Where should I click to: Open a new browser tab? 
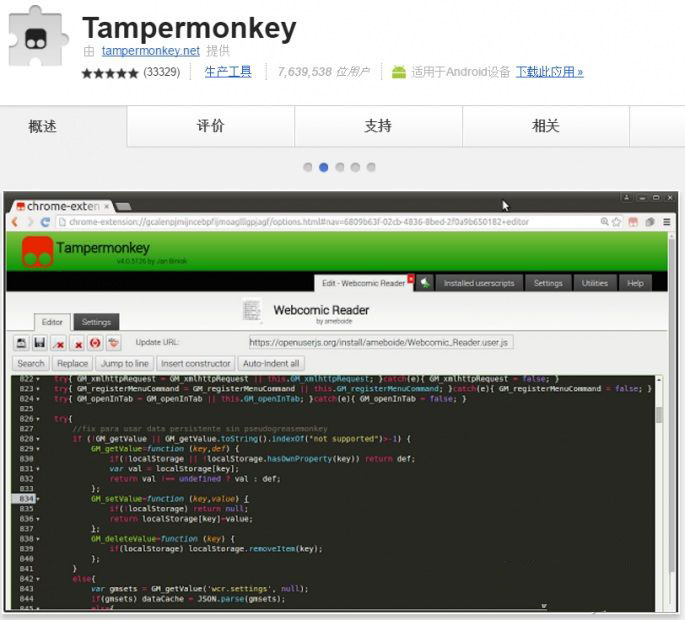(x=124, y=206)
